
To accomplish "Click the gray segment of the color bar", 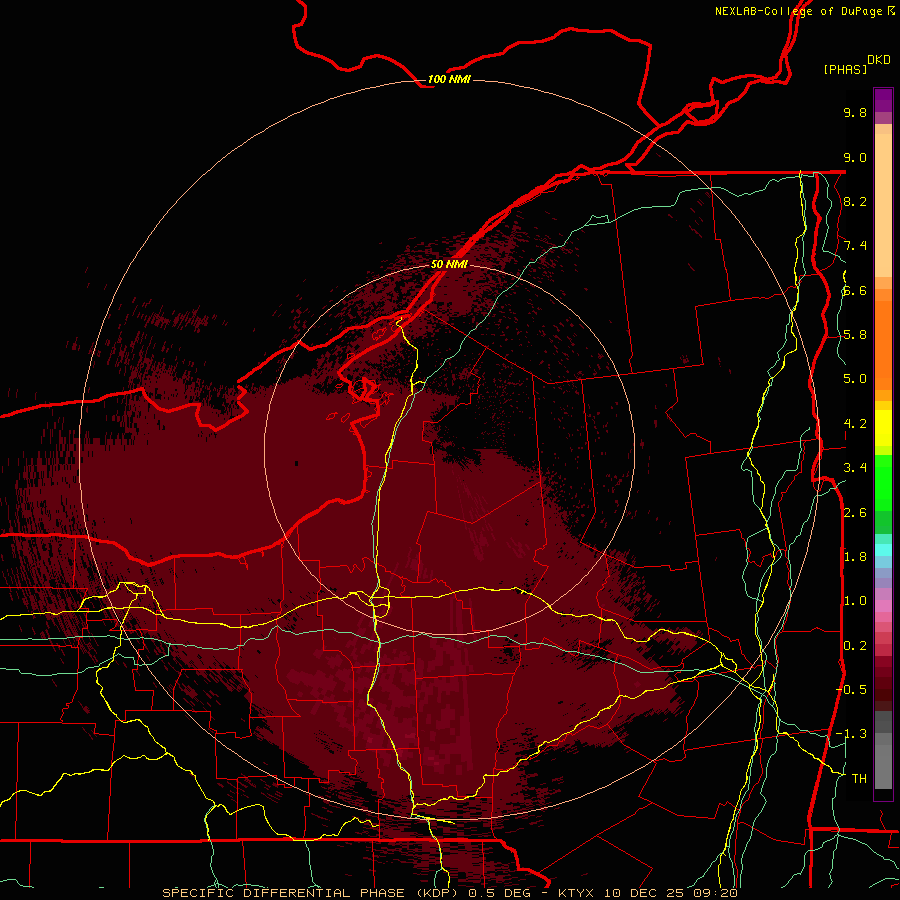I will click(883, 749).
